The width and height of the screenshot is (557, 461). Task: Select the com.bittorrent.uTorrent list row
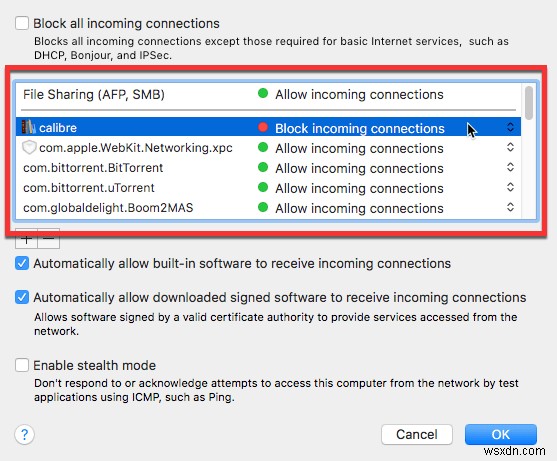[x=269, y=187]
